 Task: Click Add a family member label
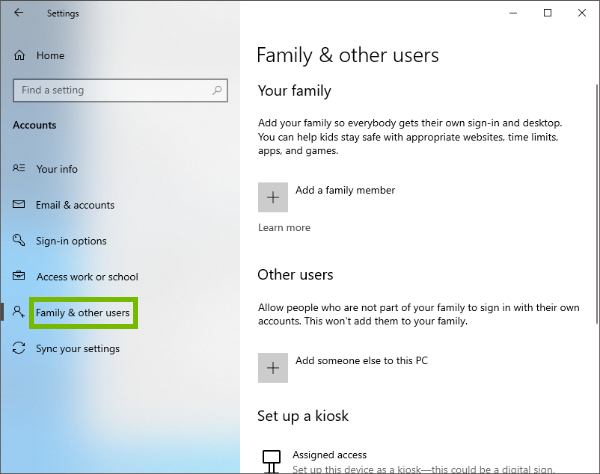(x=345, y=190)
